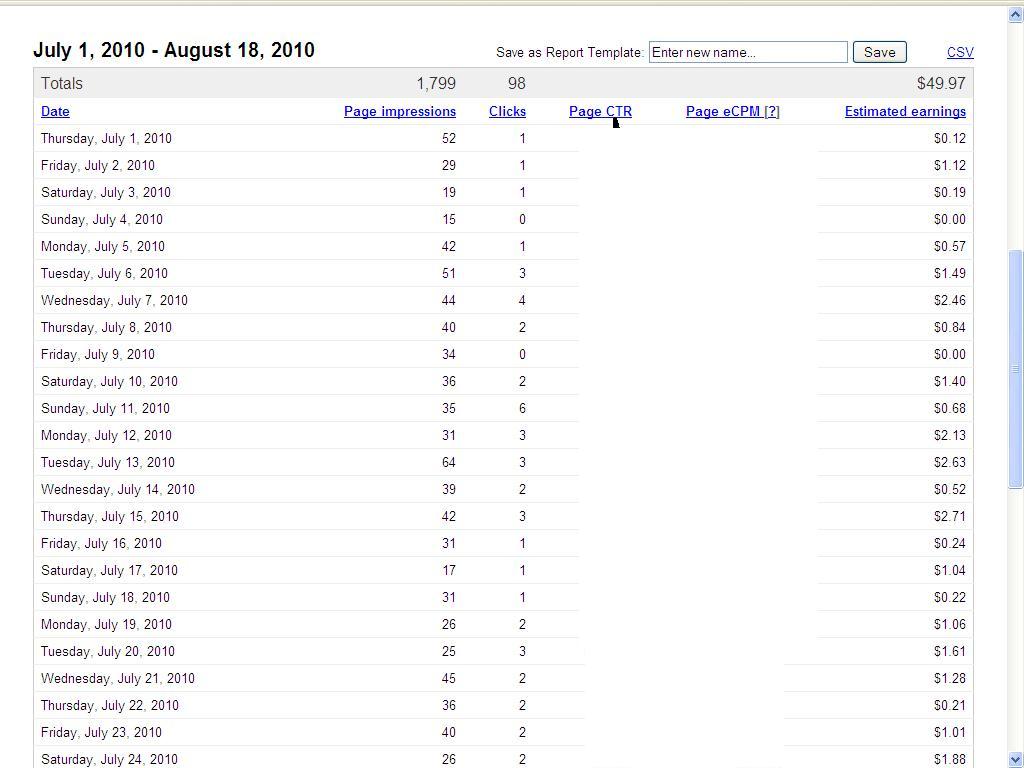
Task: Sort by Page impressions column
Action: tap(399, 112)
